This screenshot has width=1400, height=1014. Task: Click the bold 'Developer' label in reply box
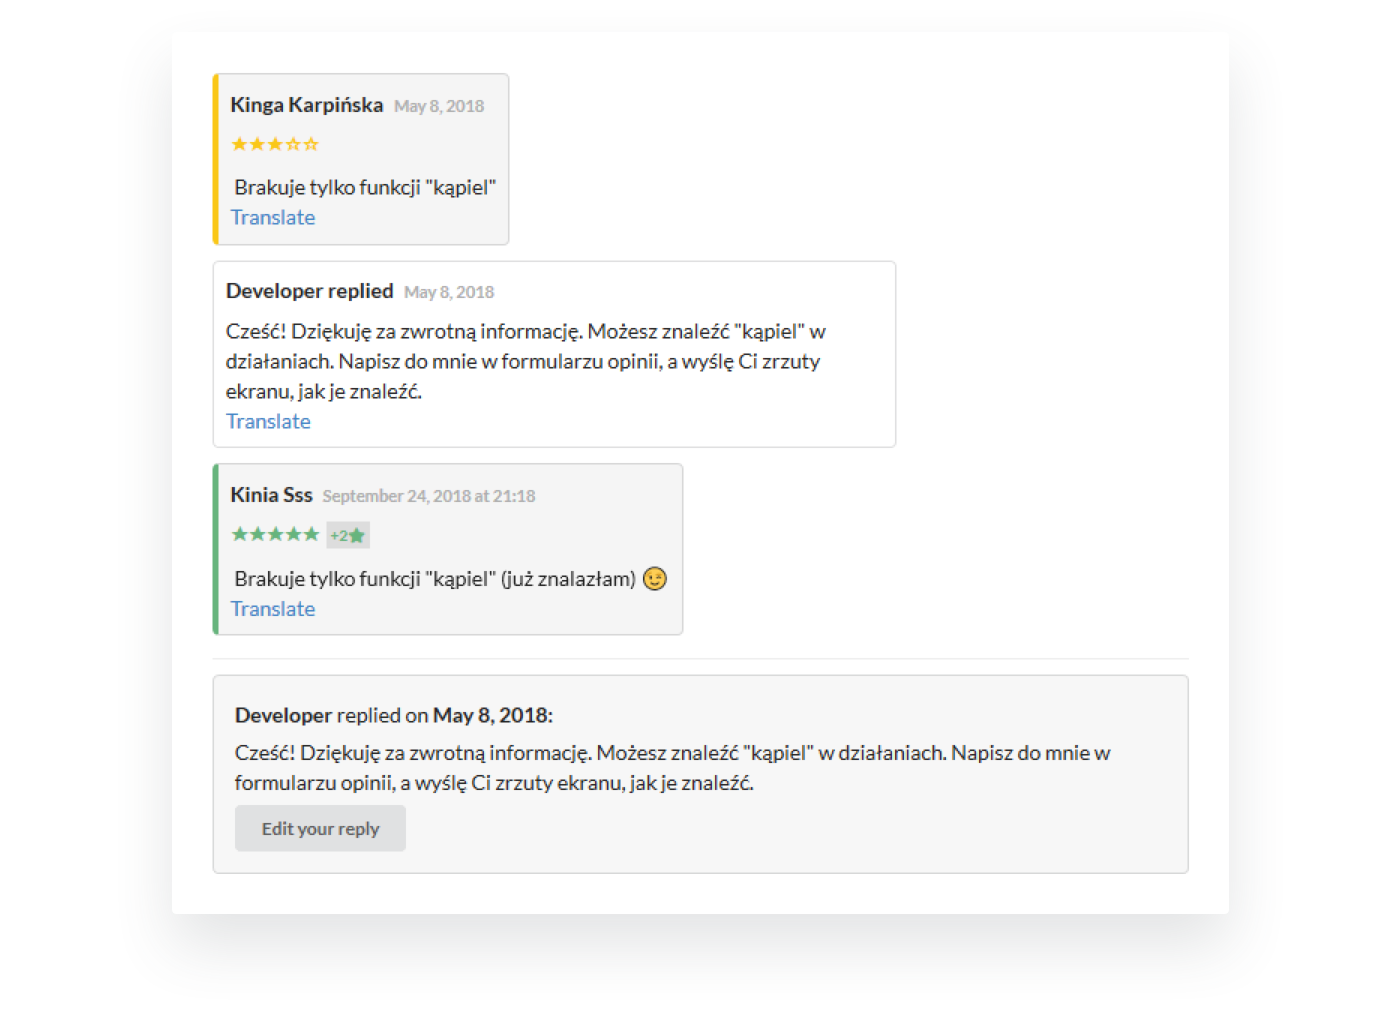click(x=283, y=715)
